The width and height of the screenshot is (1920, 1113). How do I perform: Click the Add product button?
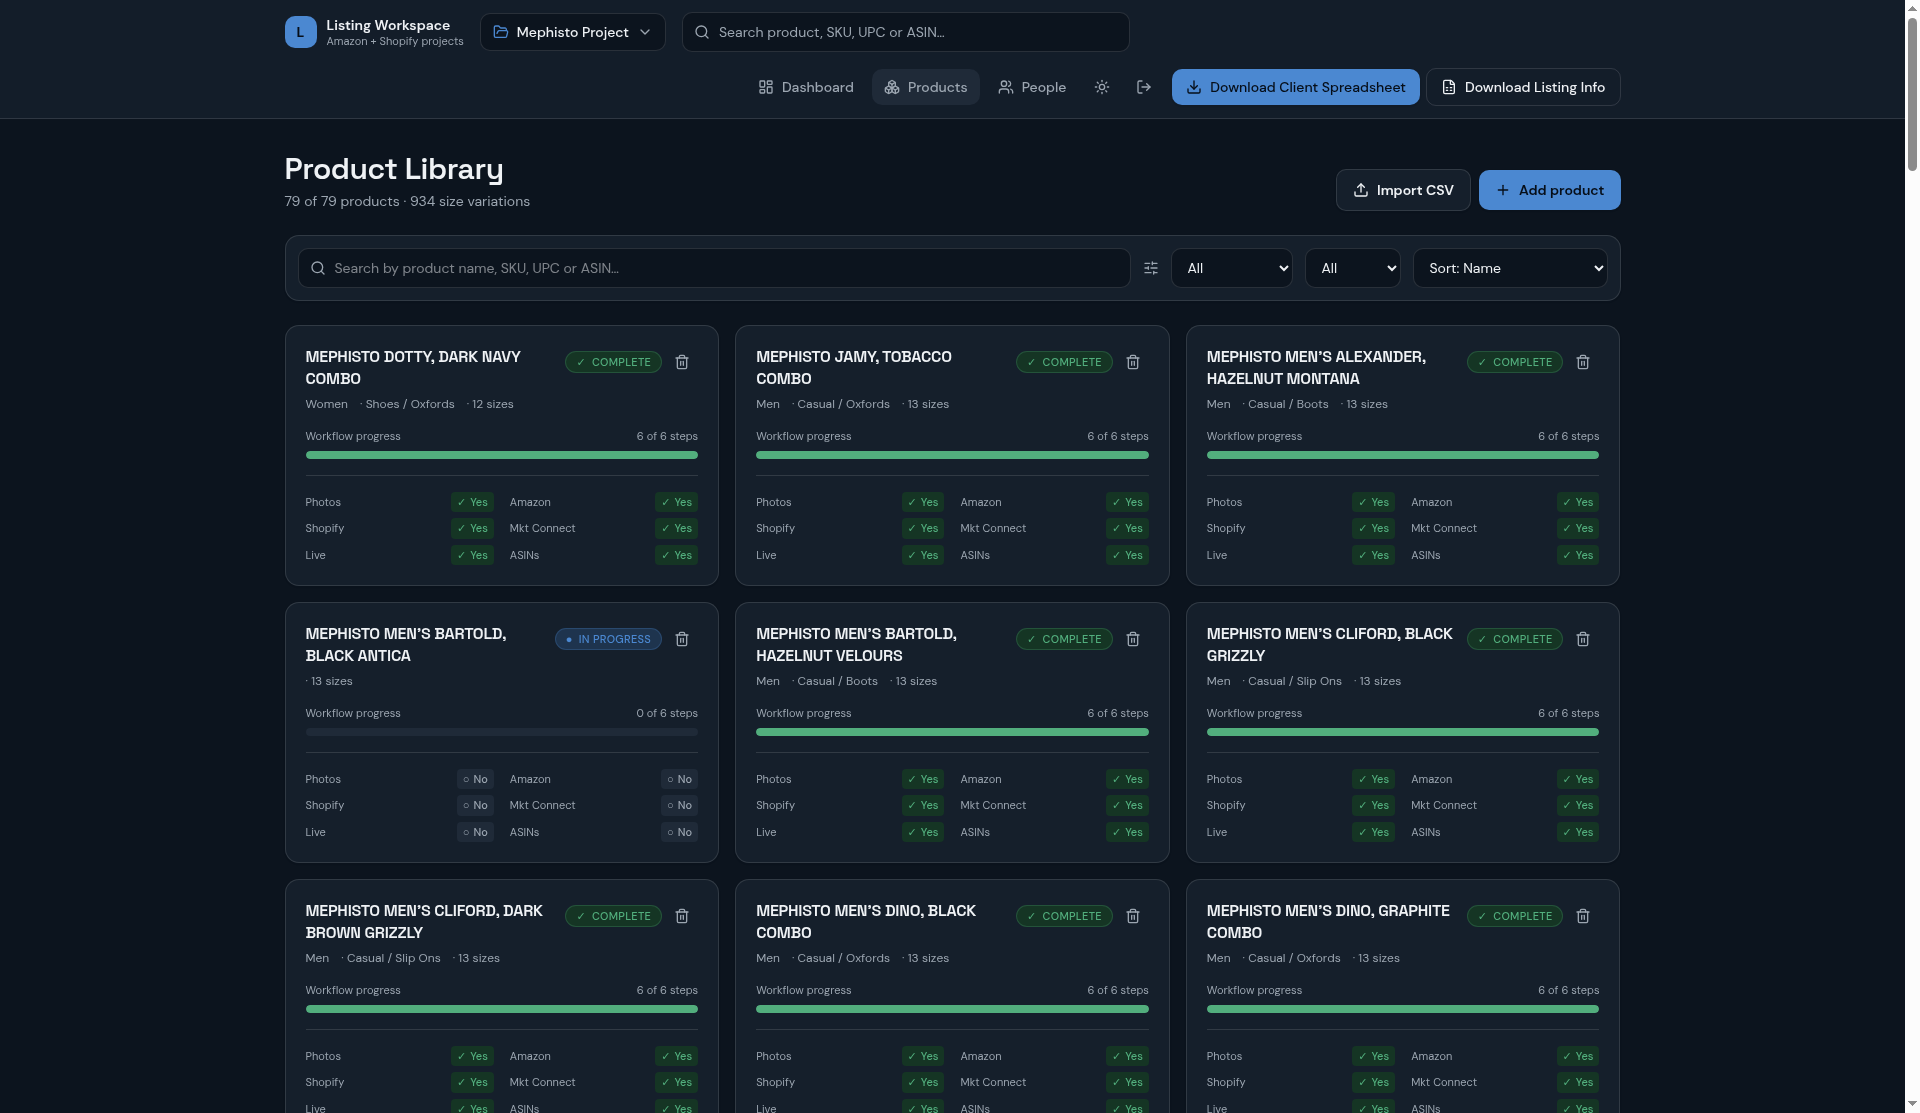pyautogui.click(x=1550, y=190)
